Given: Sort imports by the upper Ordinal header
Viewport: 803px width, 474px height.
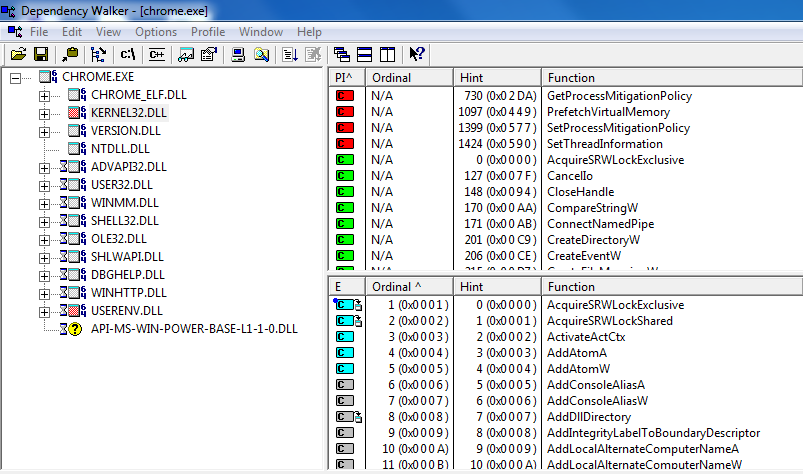Looking at the screenshot, I should 409,78.
